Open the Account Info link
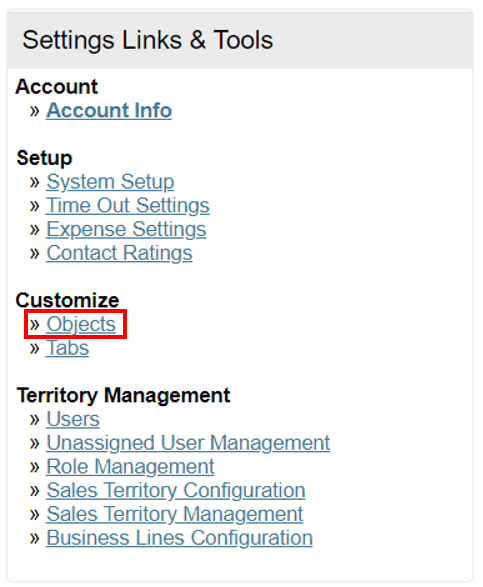The image size is (483, 587). tap(109, 110)
